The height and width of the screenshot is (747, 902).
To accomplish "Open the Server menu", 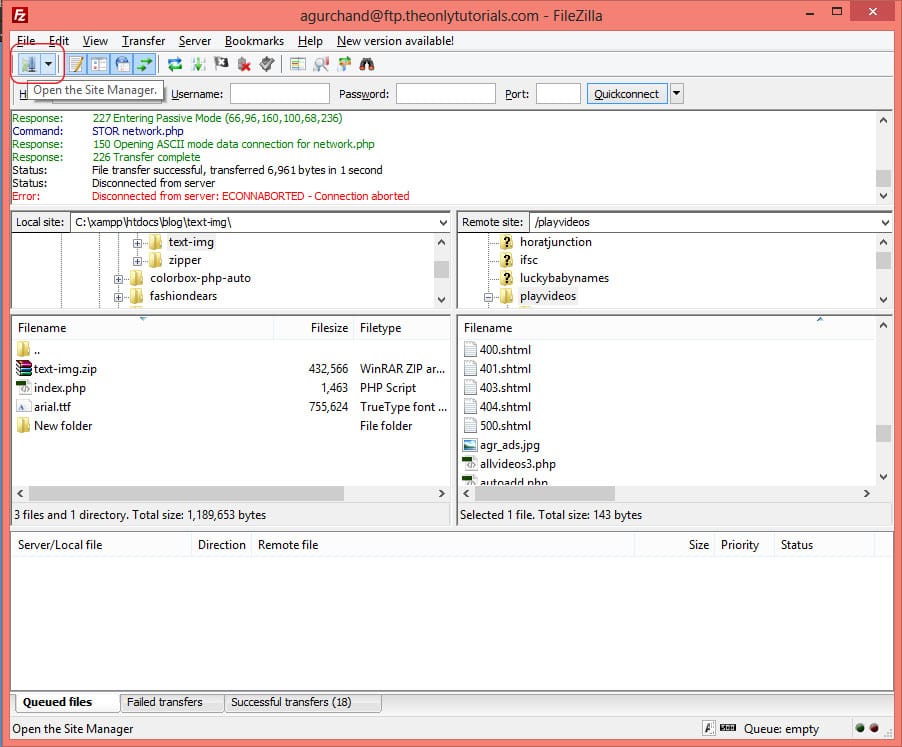I will point(194,41).
